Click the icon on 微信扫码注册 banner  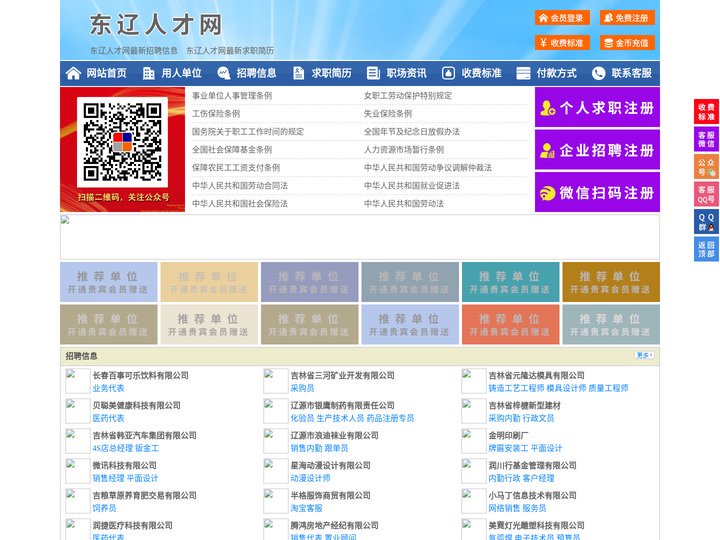547,193
